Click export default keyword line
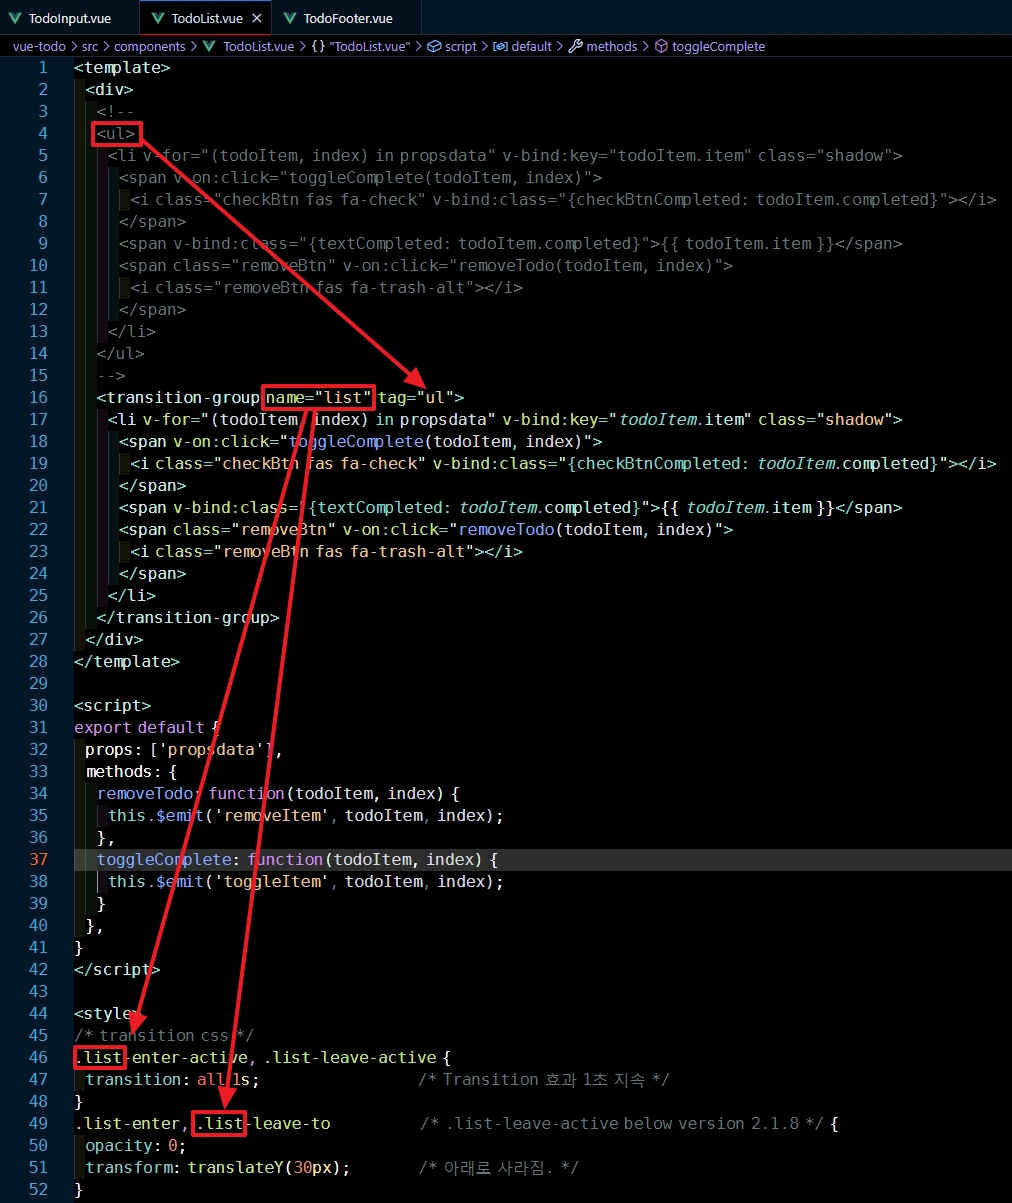This screenshot has height=1203, width=1012. click(145, 727)
